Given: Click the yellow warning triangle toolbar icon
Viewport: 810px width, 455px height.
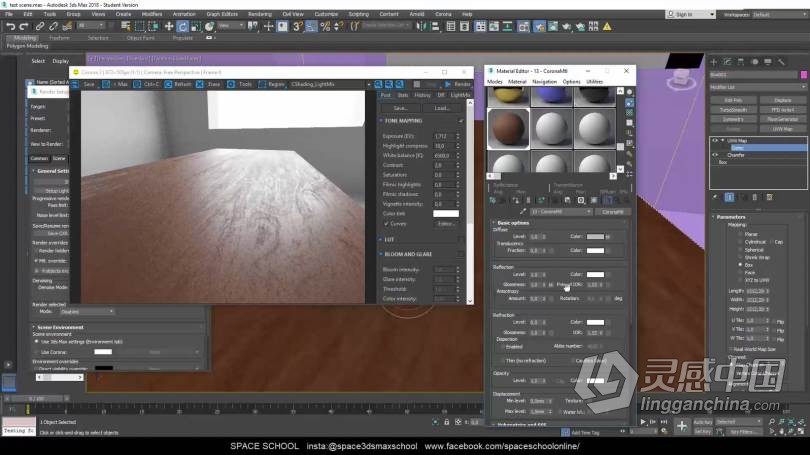Looking at the screenshot, I should pos(607,26).
